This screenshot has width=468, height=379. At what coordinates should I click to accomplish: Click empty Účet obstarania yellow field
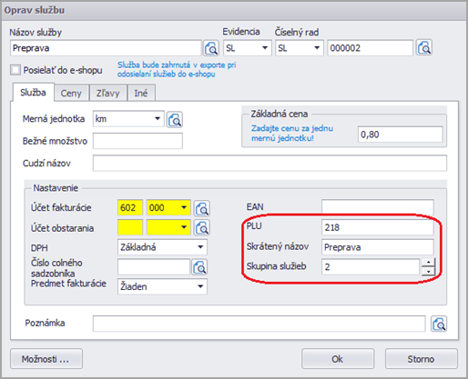click(130, 227)
